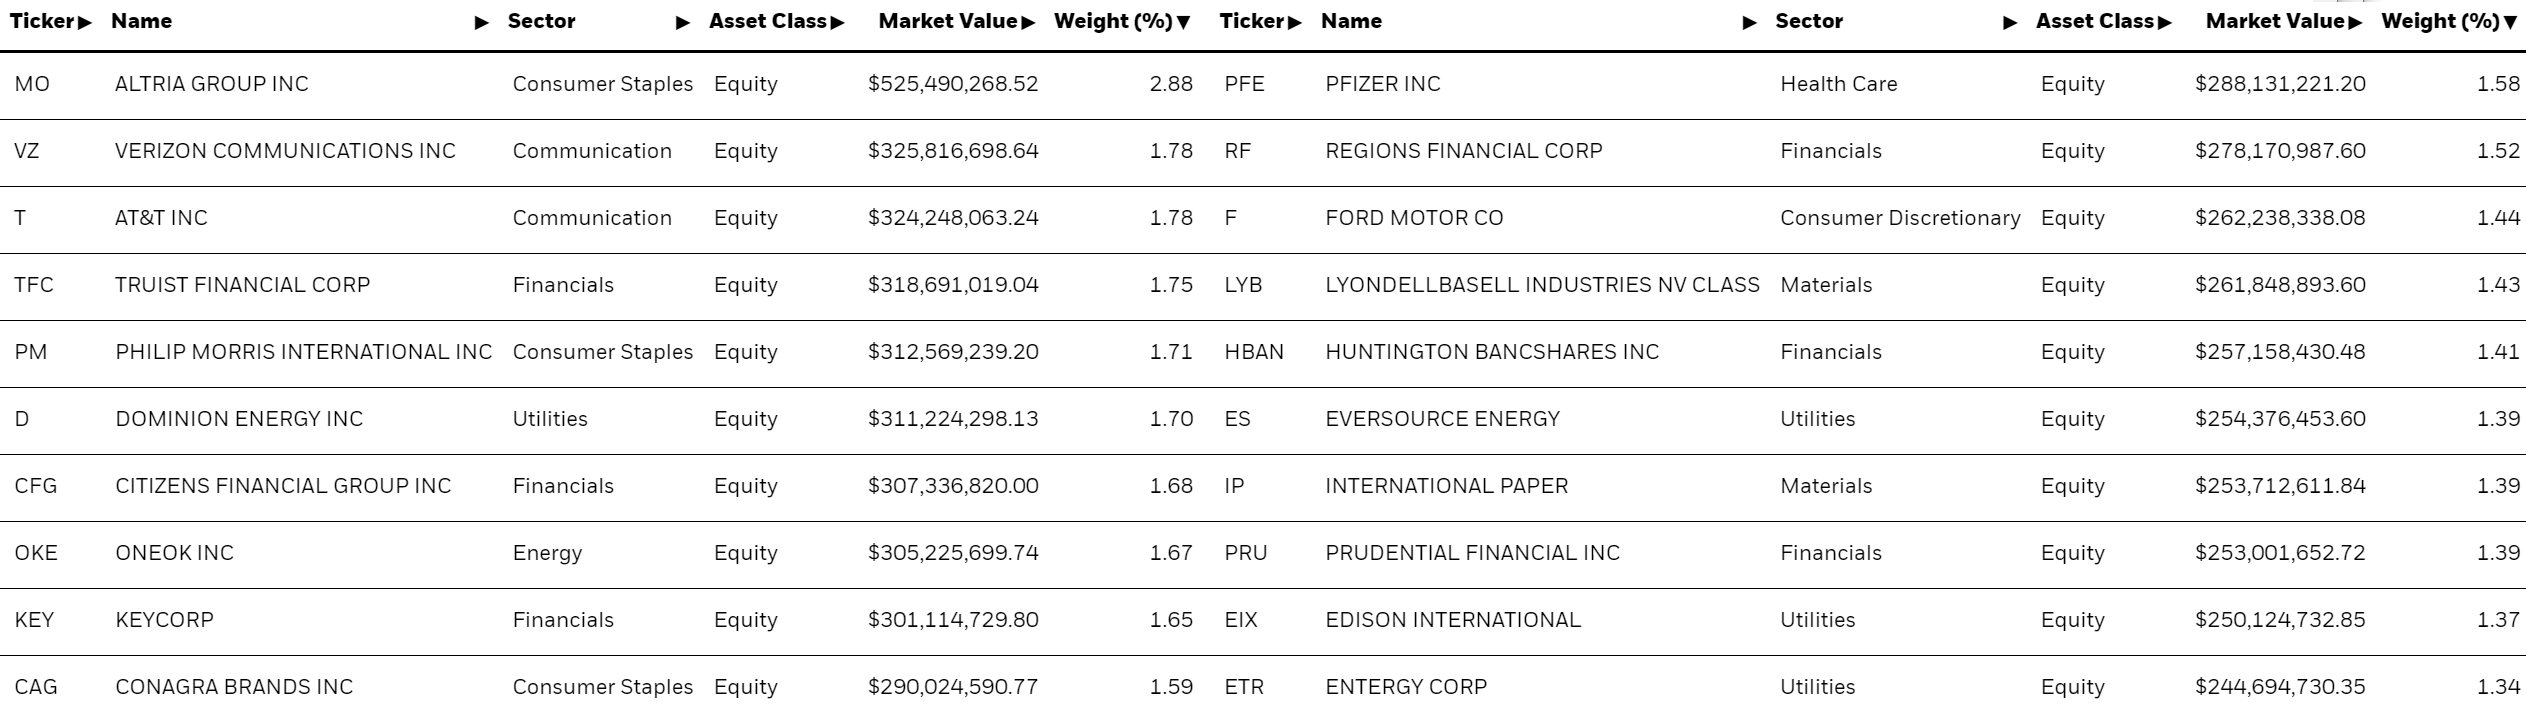Sort left table by Market Value arrow
The image size is (2526, 709).
pyautogui.click(x=1028, y=22)
